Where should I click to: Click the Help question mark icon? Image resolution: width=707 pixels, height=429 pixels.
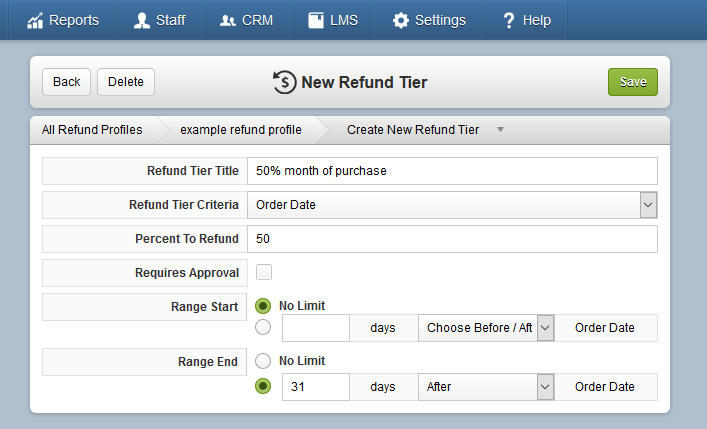point(509,21)
